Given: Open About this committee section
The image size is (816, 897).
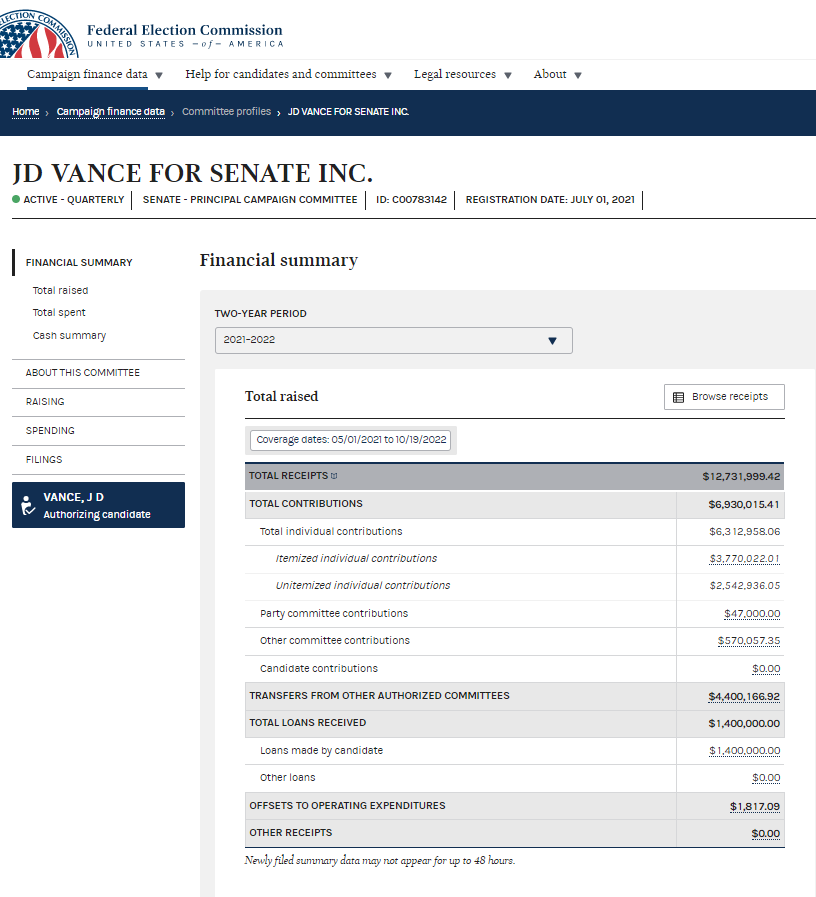Looking at the screenshot, I should click(x=83, y=373).
